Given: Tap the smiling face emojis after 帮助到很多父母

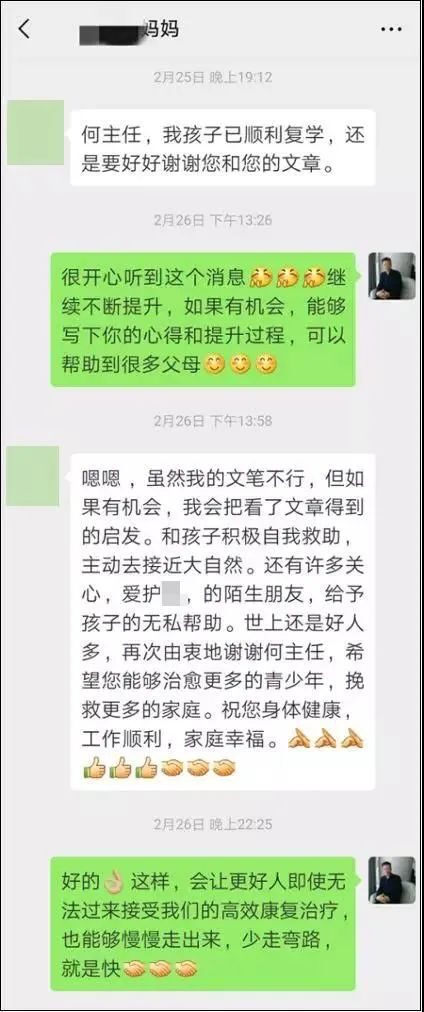Looking at the screenshot, I should coord(241,366).
